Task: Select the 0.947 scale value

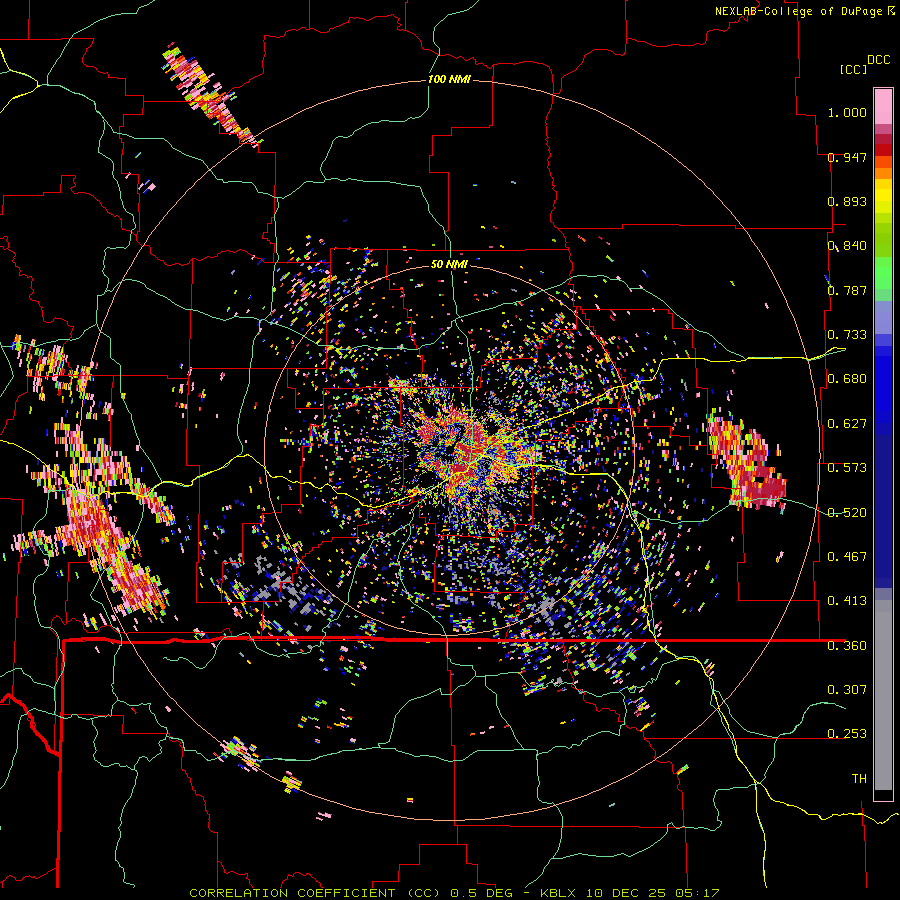Action: tap(847, 157)
